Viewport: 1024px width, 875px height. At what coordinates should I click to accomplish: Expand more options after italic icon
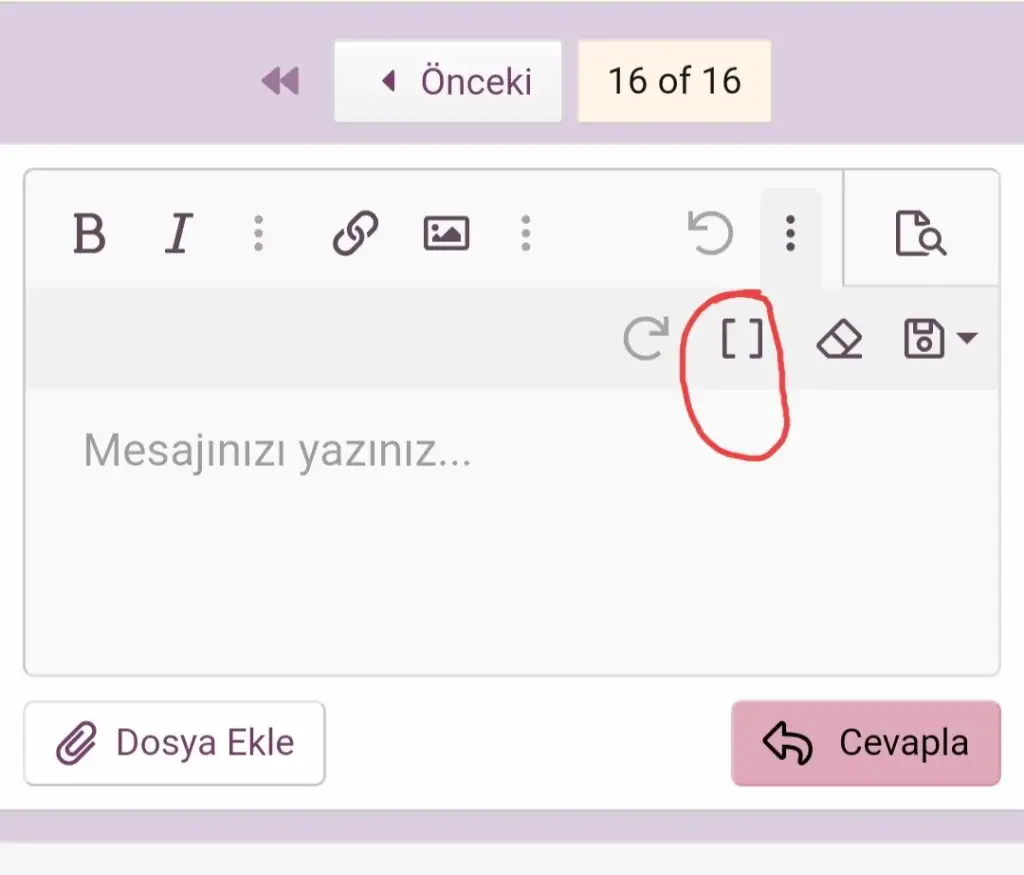pyautogui.click(x=259, y=234)
